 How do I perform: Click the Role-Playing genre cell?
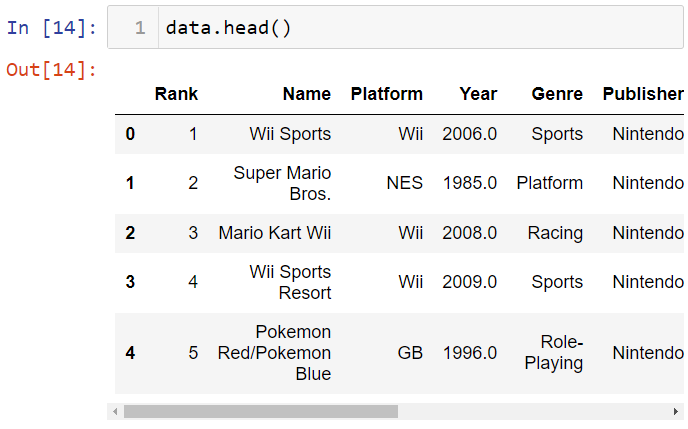tap(554, 353)
